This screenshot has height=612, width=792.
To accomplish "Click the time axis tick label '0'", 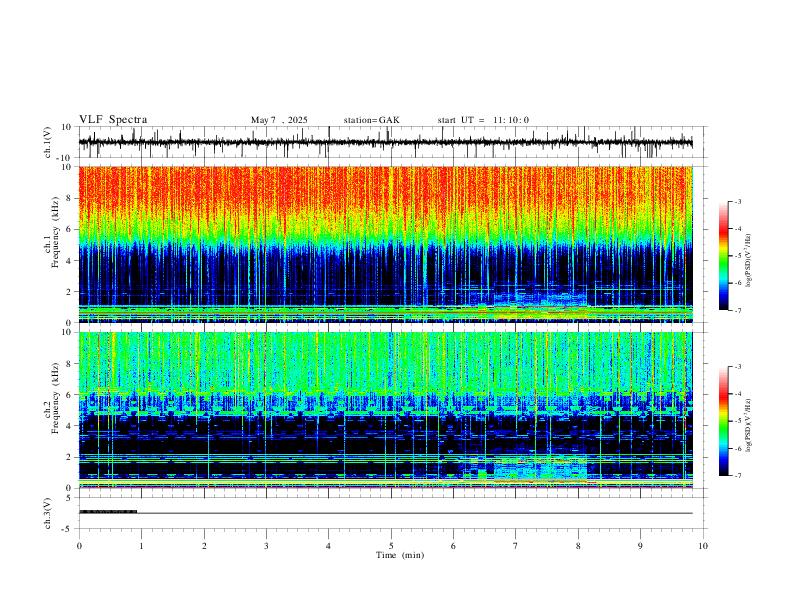I will click(x=79, y=546).
